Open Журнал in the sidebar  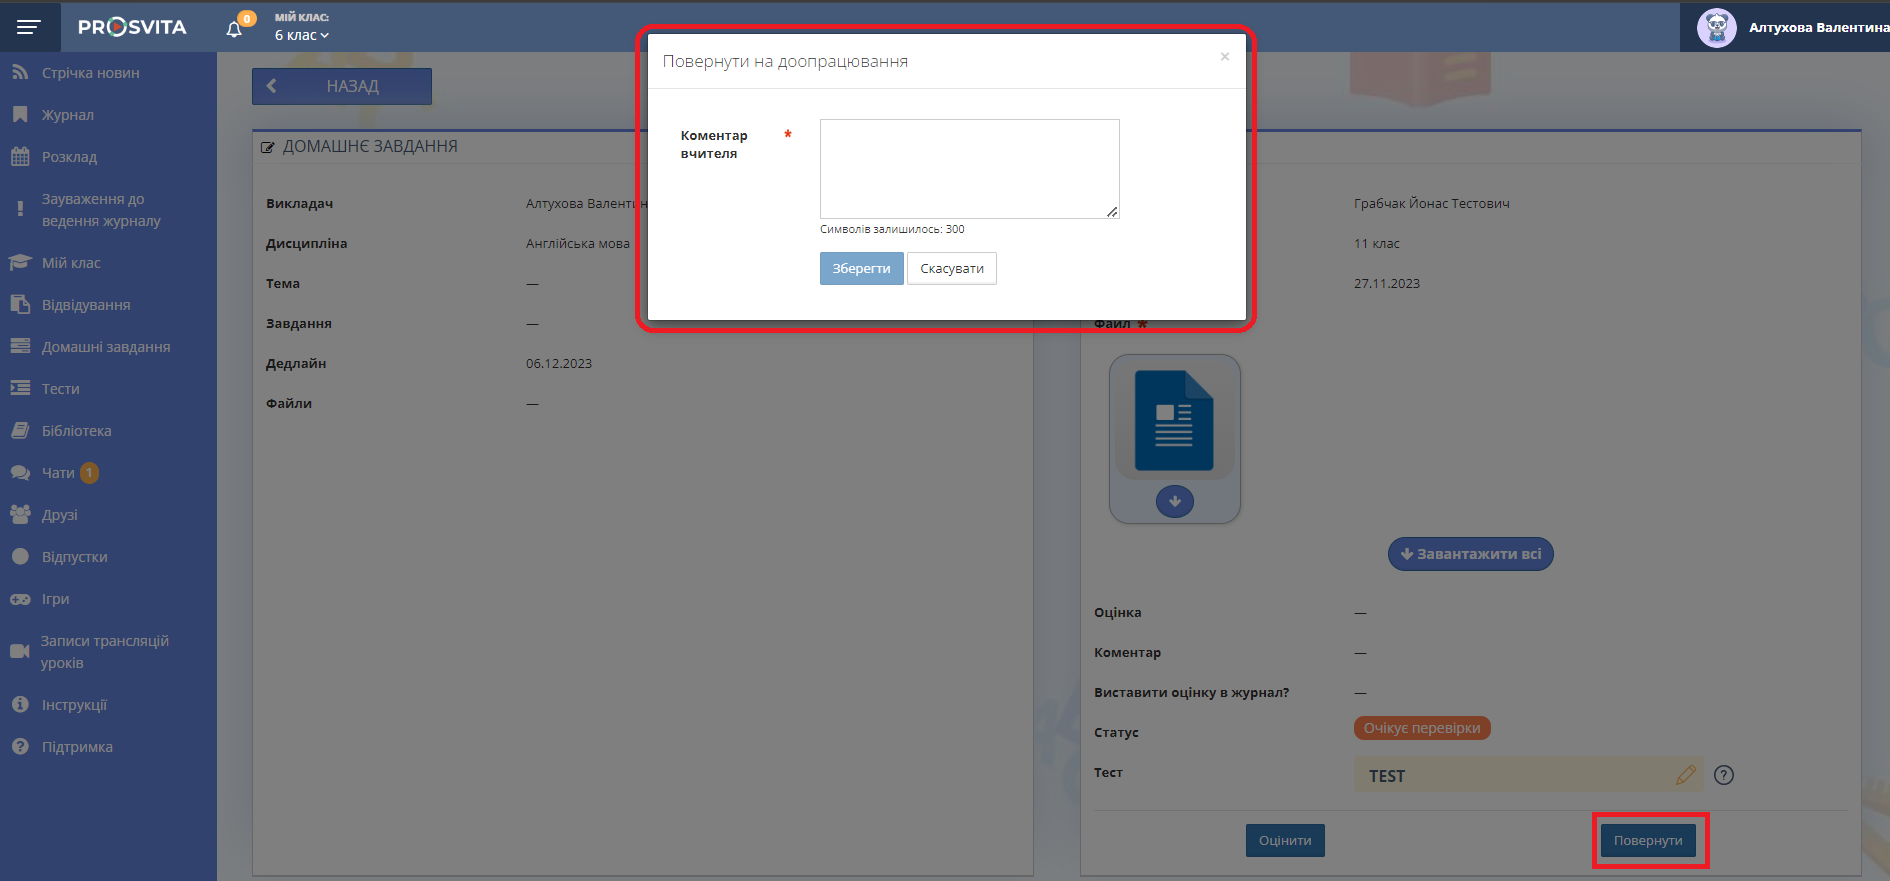67,115
